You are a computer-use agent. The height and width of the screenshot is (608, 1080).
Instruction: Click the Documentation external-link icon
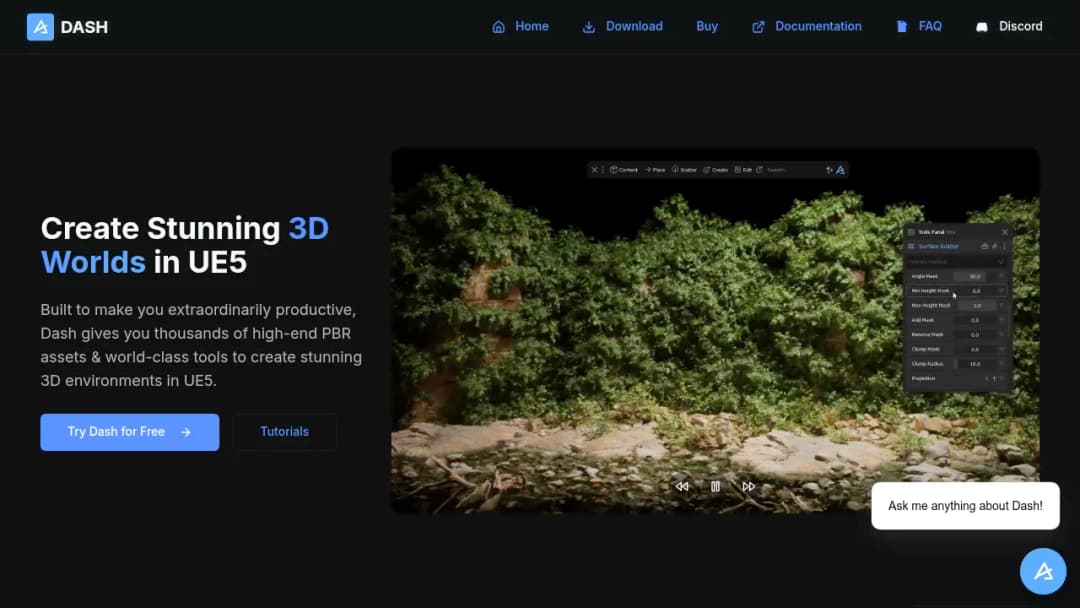click(758, 27)
